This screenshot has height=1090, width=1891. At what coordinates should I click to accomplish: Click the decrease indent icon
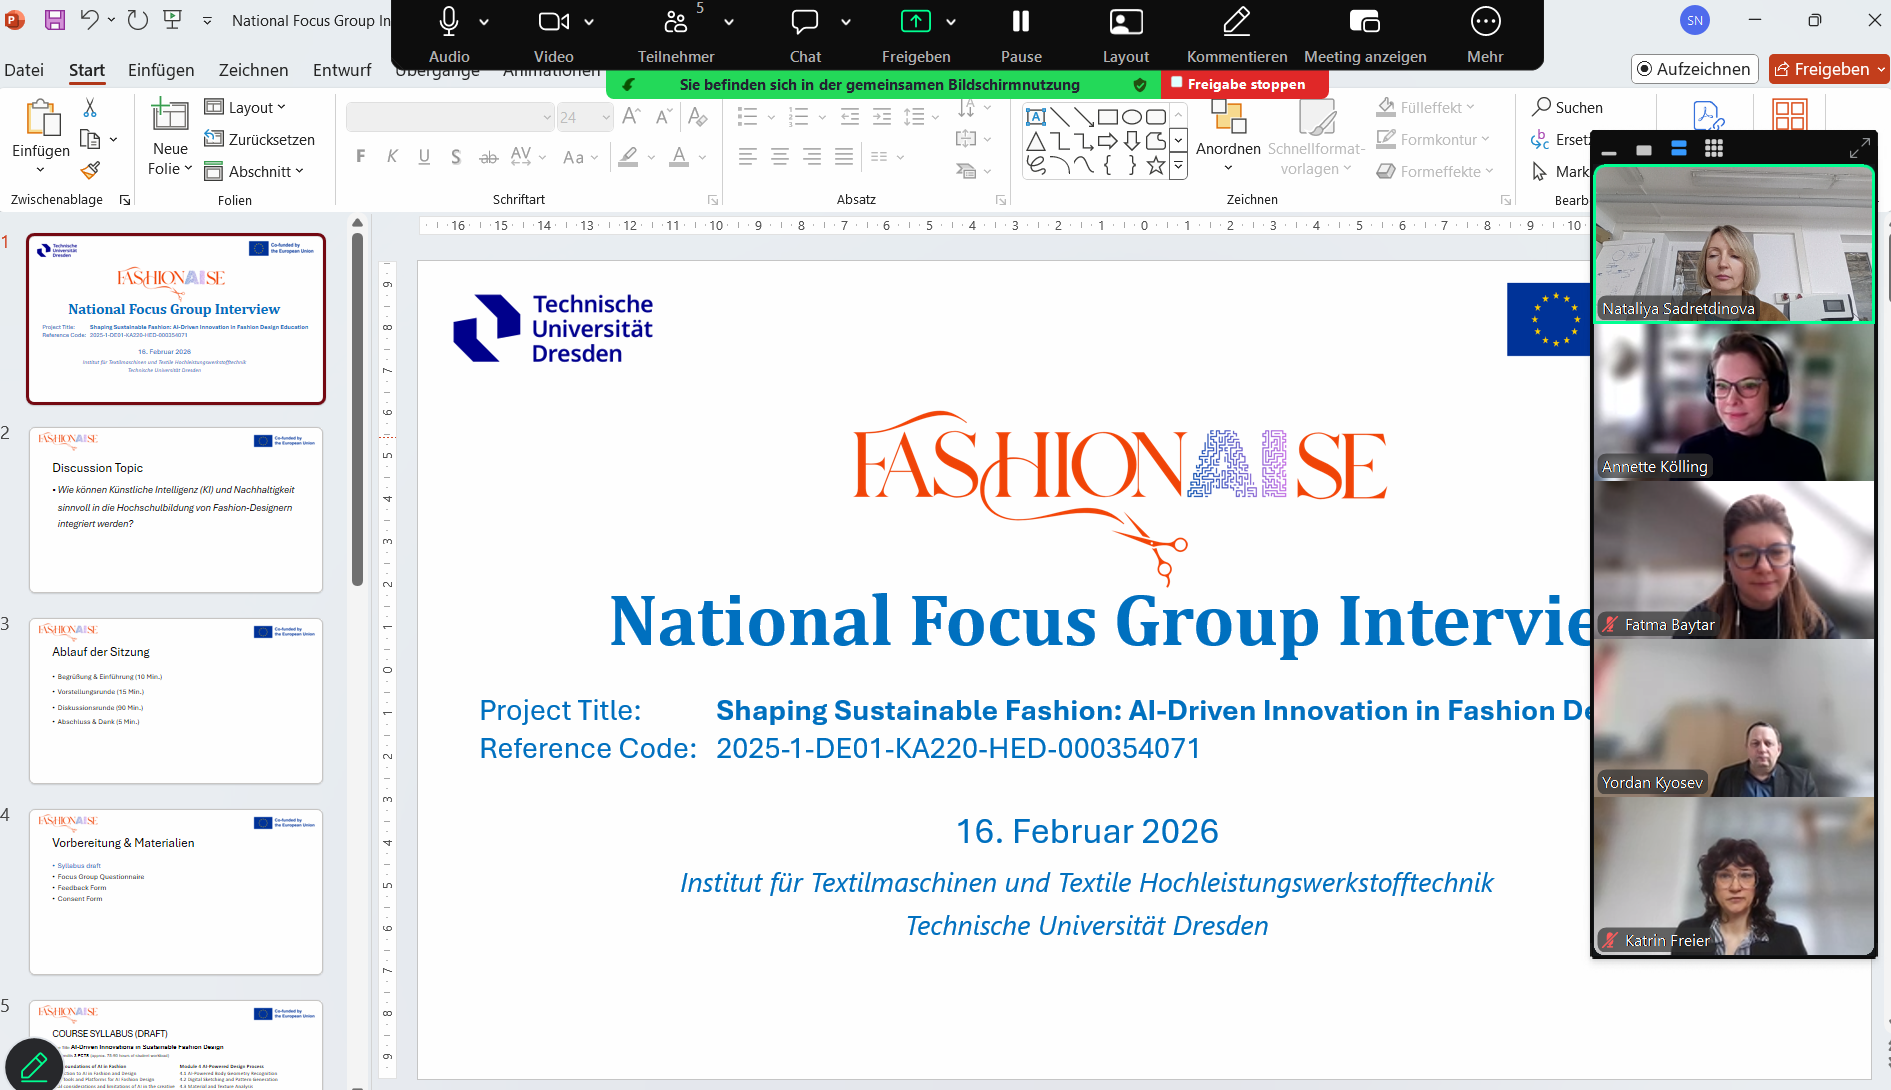pyautogui.click(x=850, y=117)
